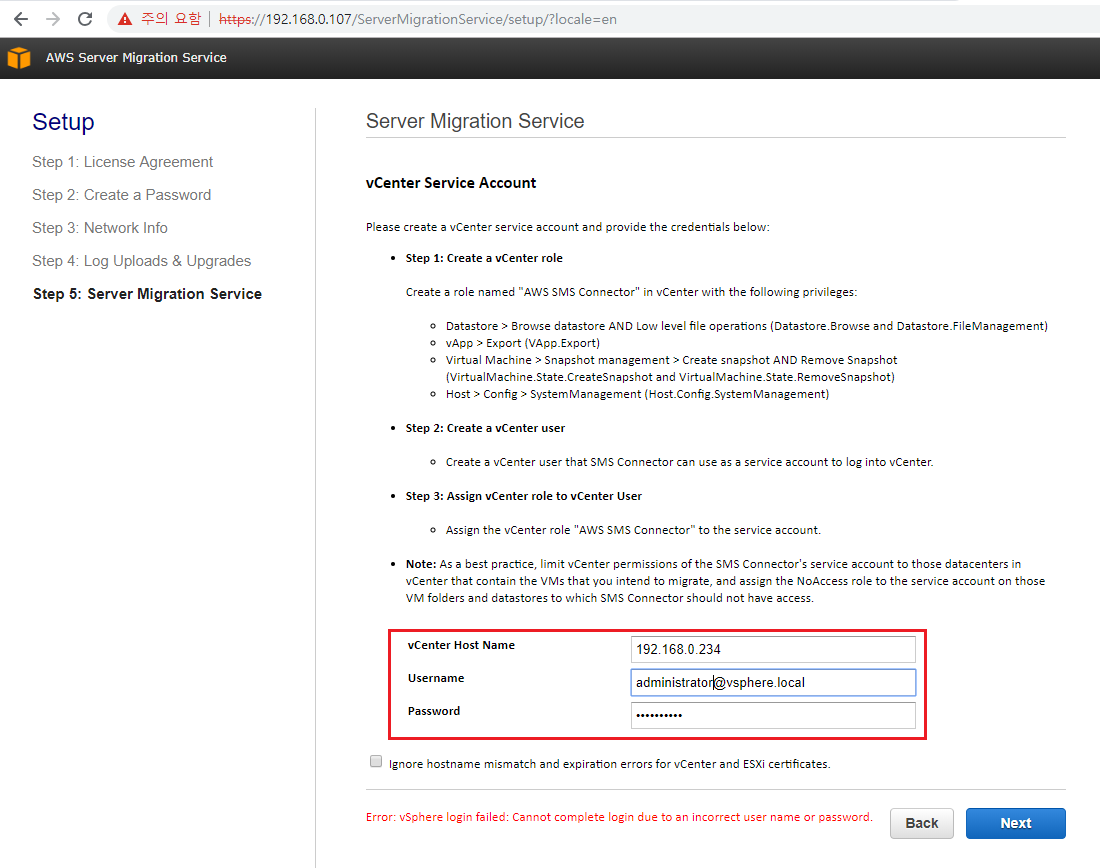The width and height of the screenshot is (1100, 868).
Task: Click 'Step 1: Create a vCenter role' text
Action: 484,258
